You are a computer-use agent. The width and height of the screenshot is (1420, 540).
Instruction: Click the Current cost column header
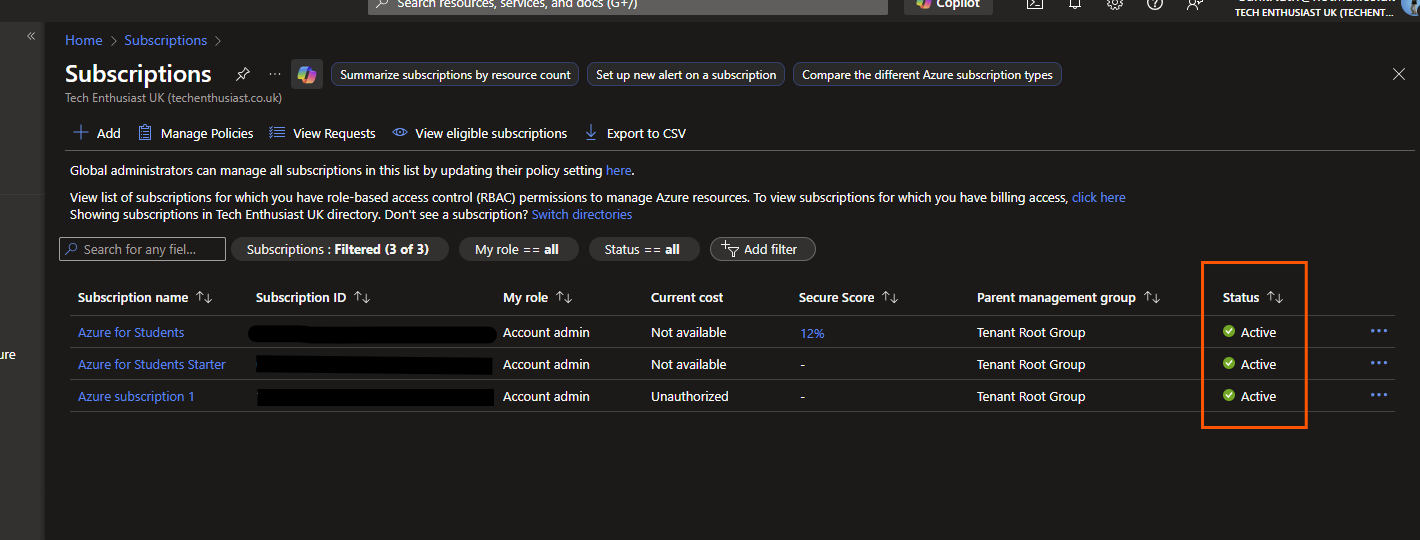coord(687,297)
